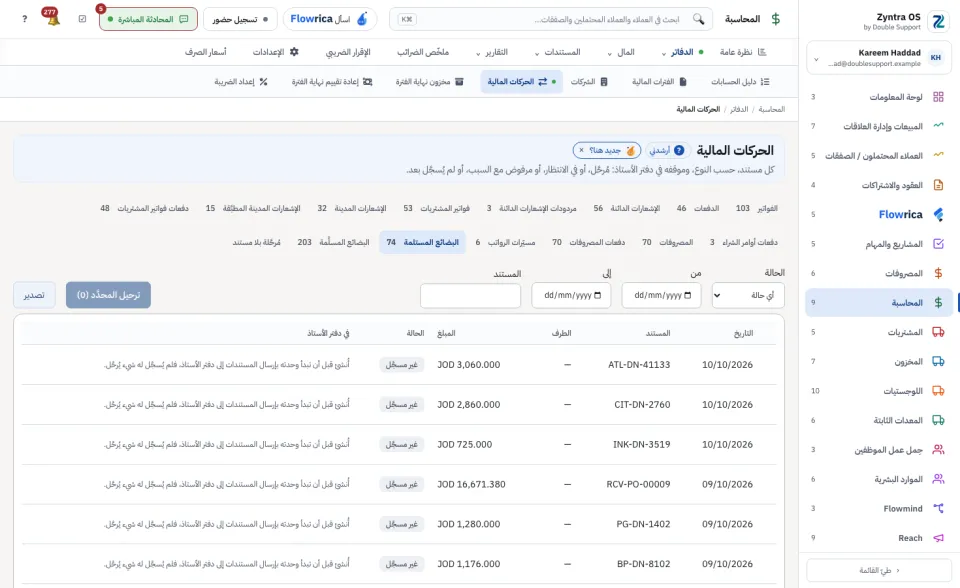
Task: Open العقود والاشتراكات sidebar icon
Action: (938, 185)
